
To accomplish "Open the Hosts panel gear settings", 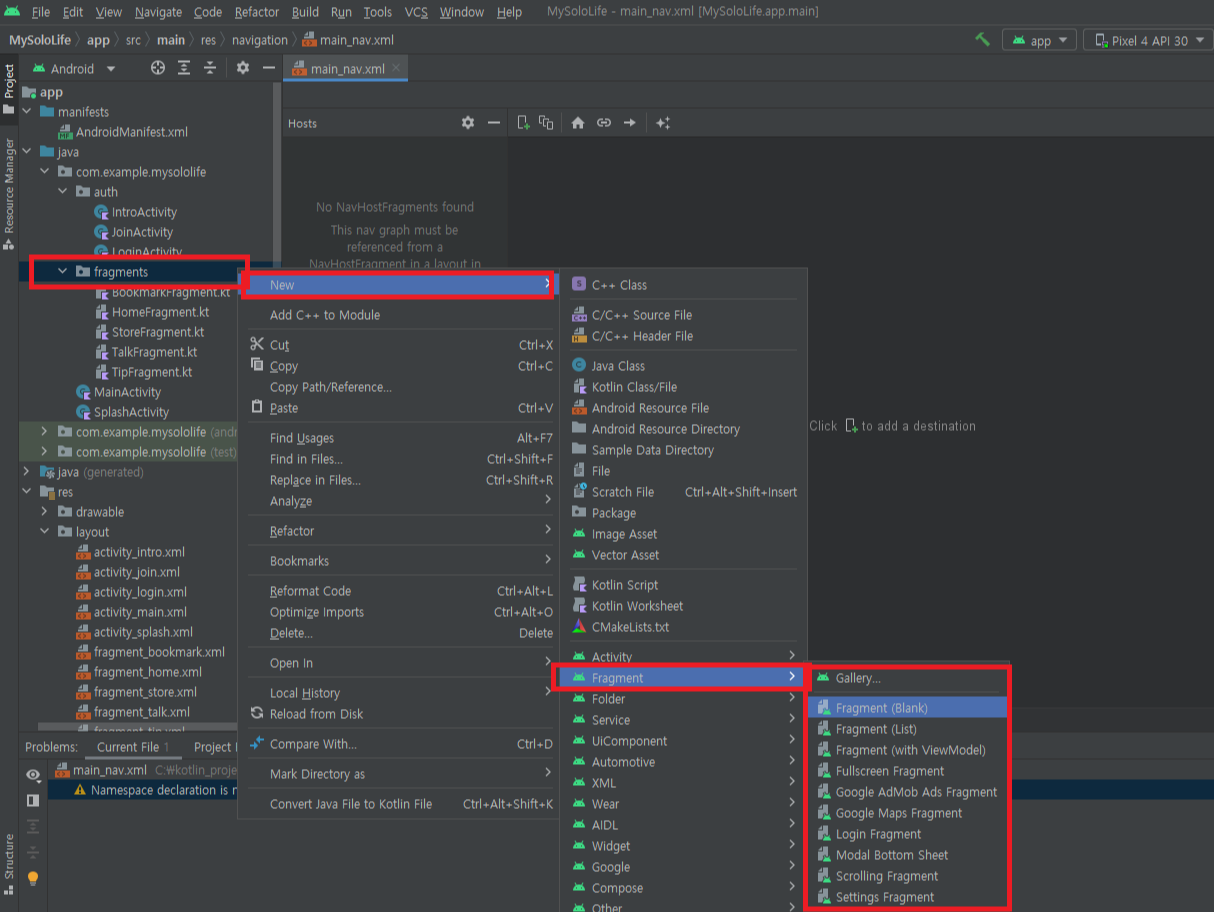I will point(468,123).
